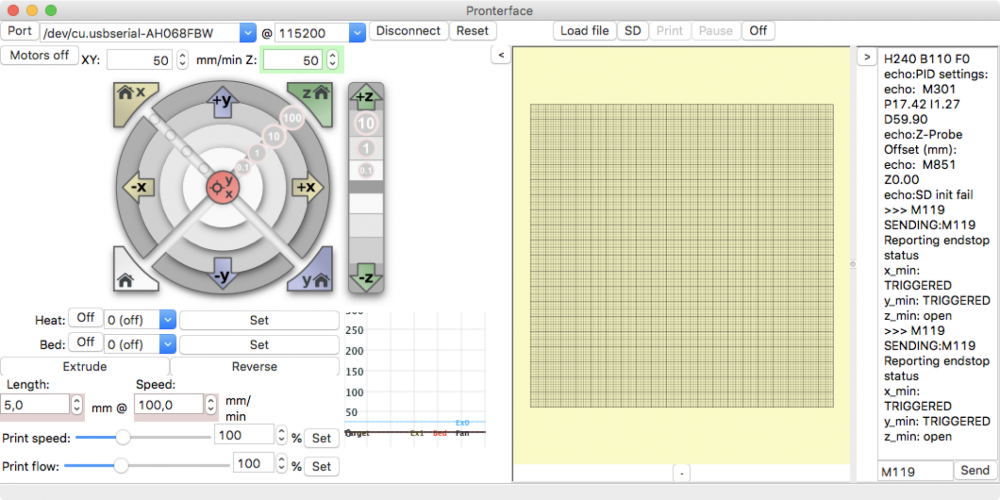Select the 100 mm XY step bubble
Image resolution: width=1000 pixels, height=500 pixels.
click(292, 118)
